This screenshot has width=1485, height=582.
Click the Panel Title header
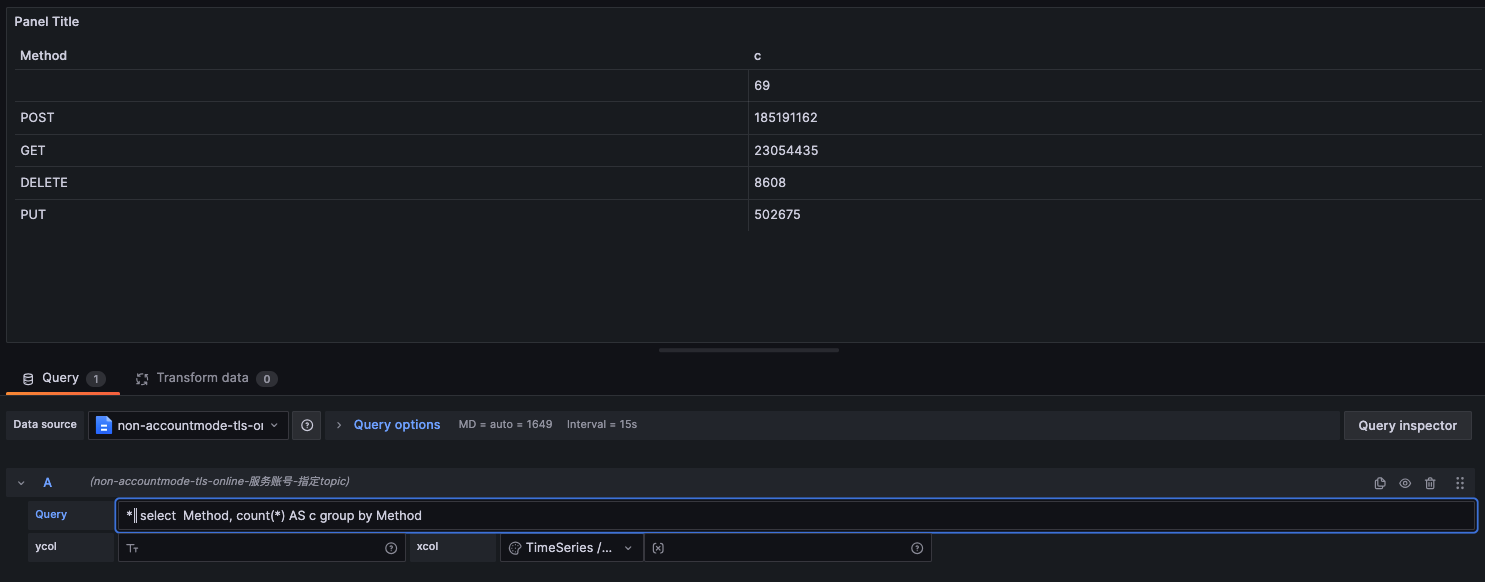click(46, 22)
